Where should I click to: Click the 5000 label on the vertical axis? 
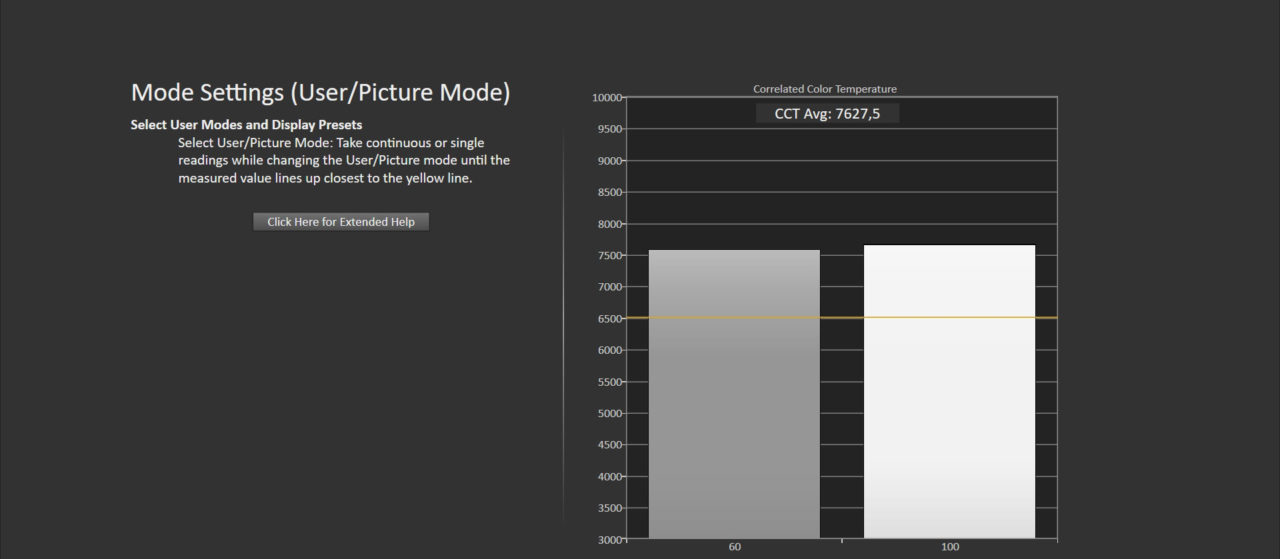(609, 414)
